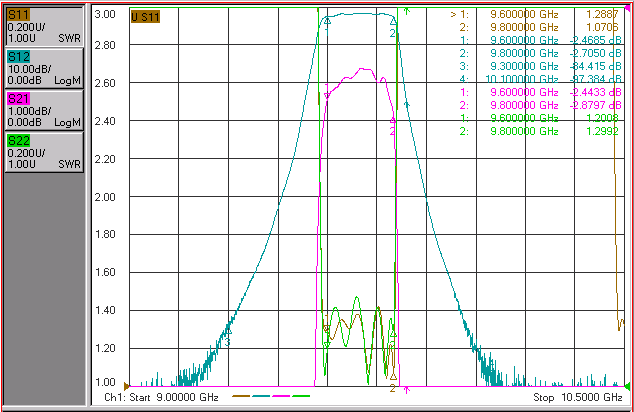634x412 pixels.
Task: Select the S11 trace button
Action: (x=44, y=26)
